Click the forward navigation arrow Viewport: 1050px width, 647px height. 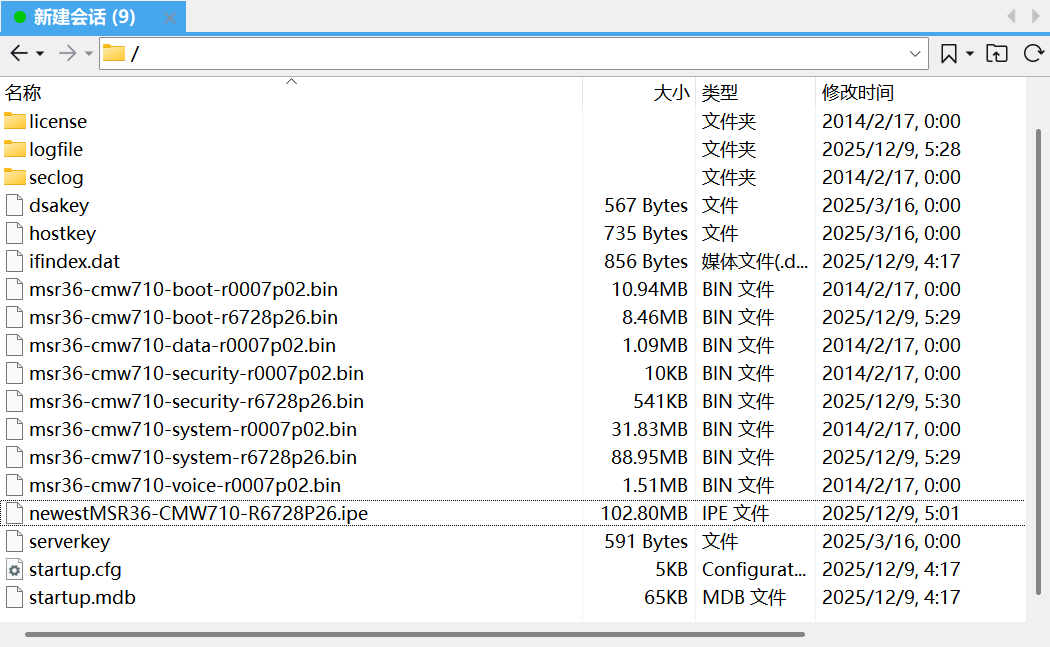(x=67, y=53)
